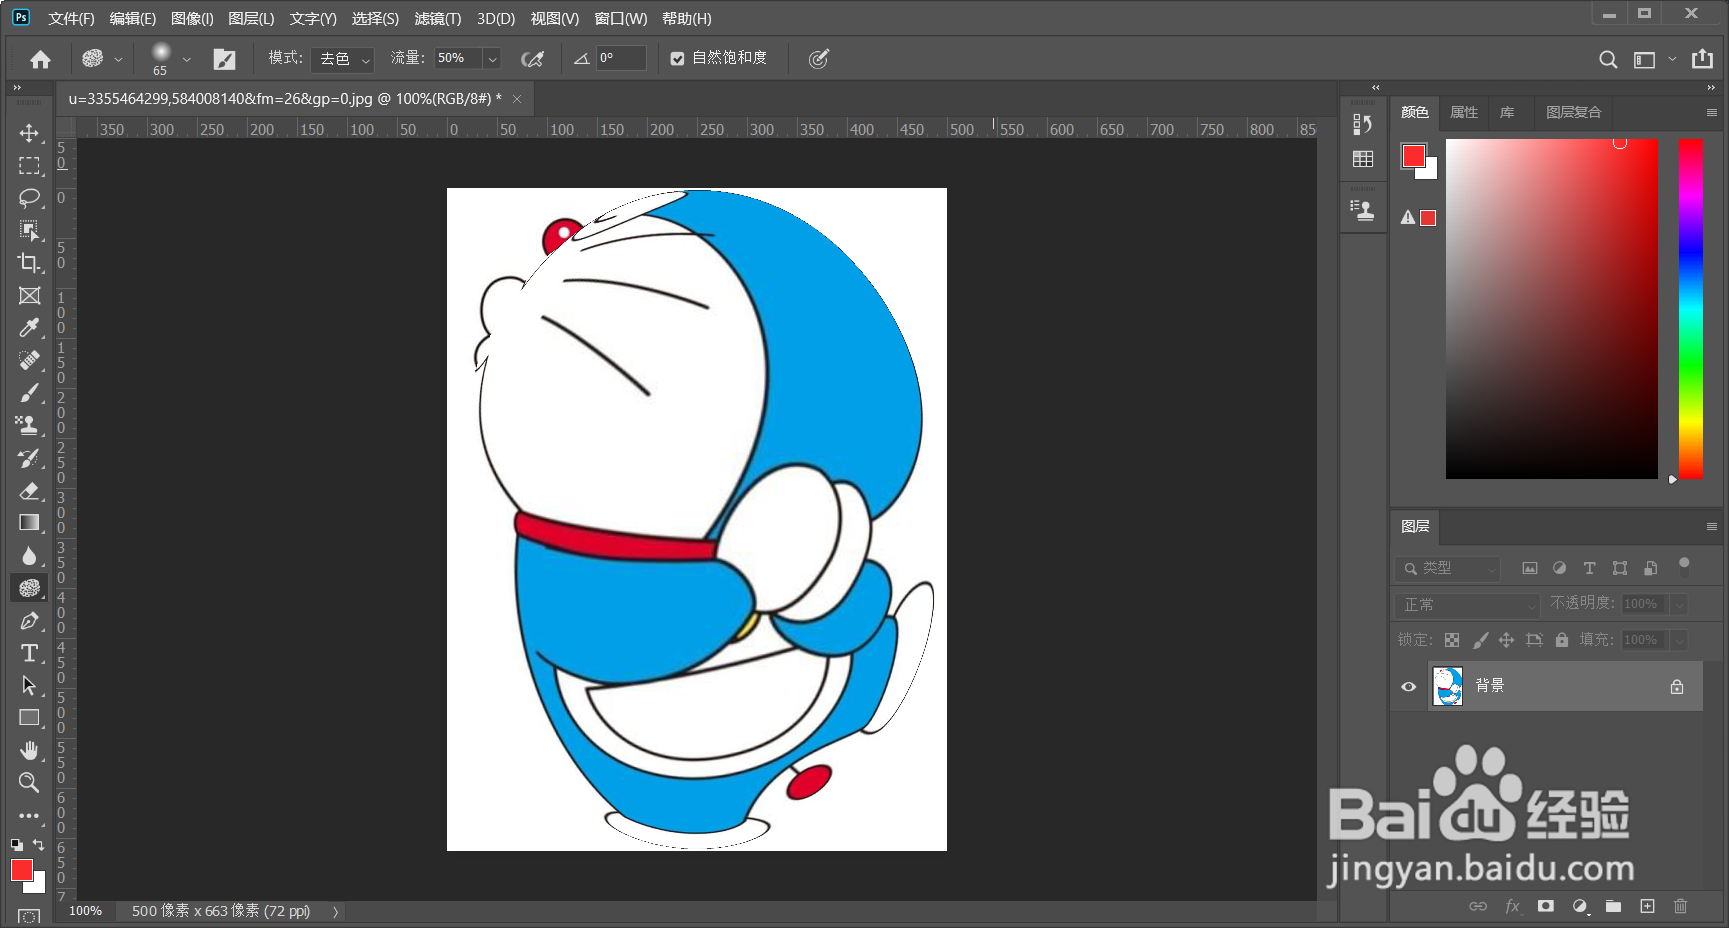Select the History Brush tool
Screen dimensions: 1729x928
pyautogui.click(x=29, y=458)
